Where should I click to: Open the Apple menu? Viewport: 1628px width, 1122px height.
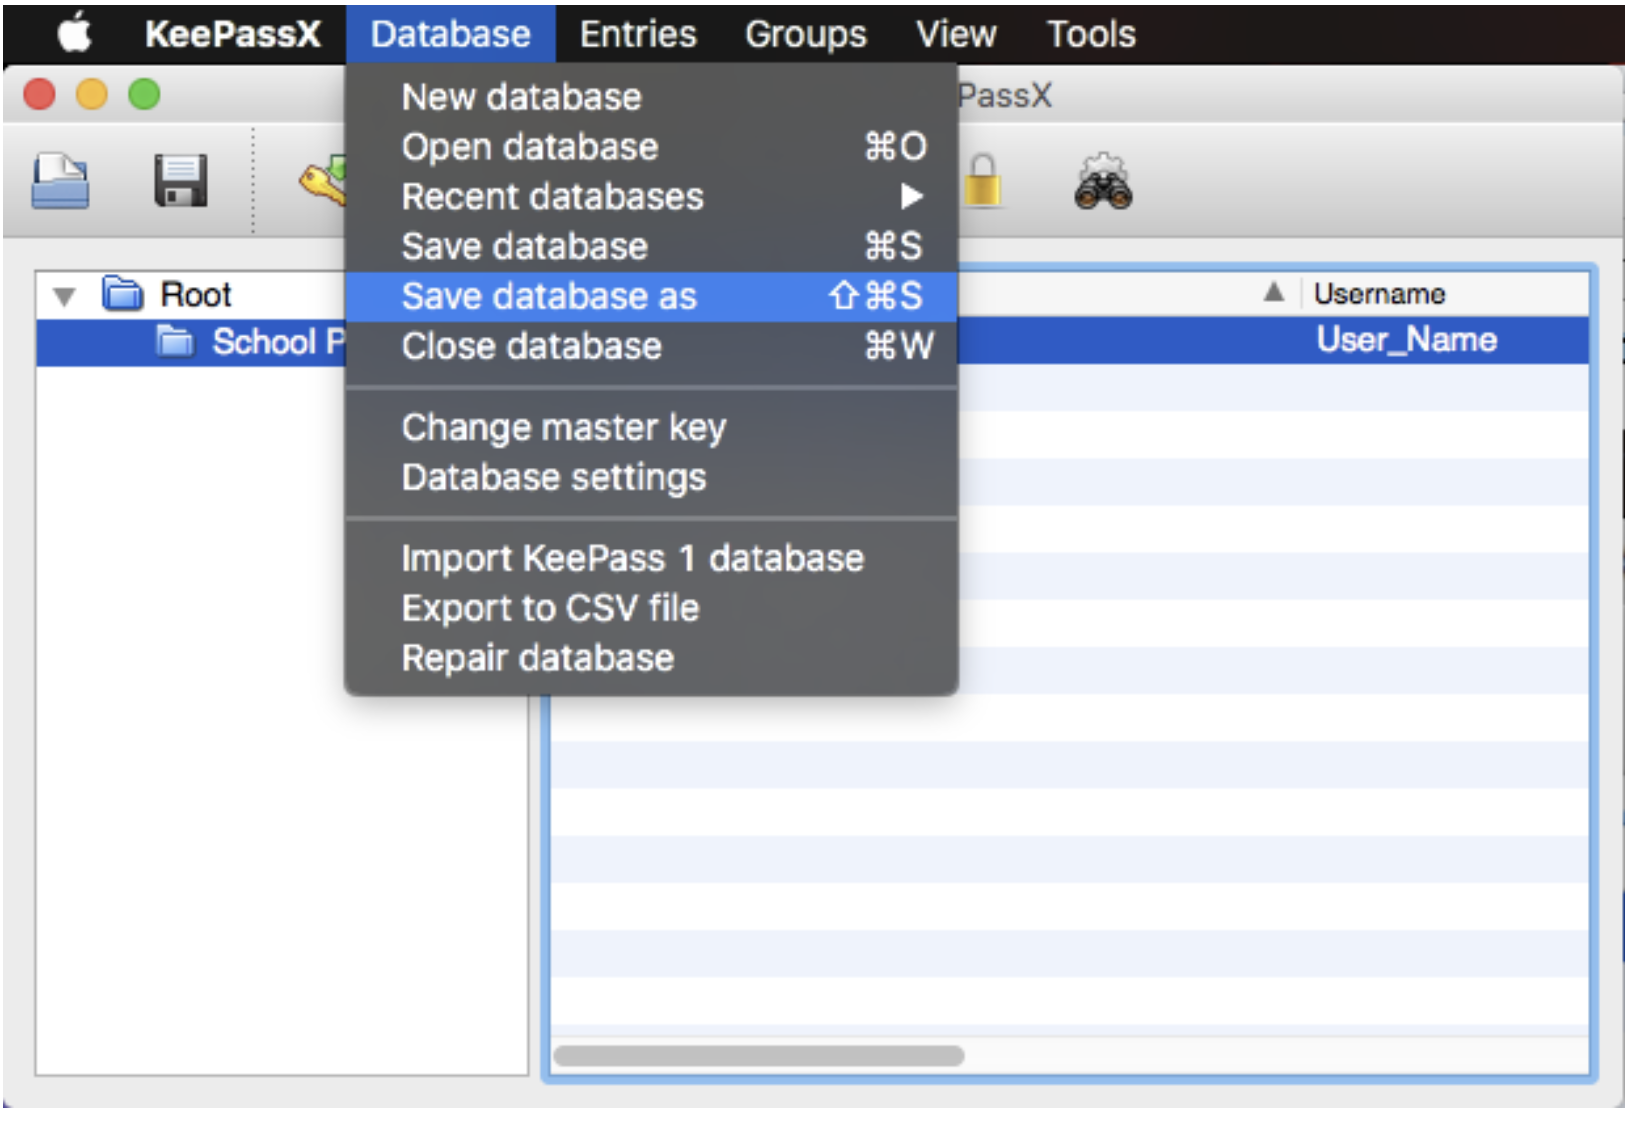tap(74, 34)
